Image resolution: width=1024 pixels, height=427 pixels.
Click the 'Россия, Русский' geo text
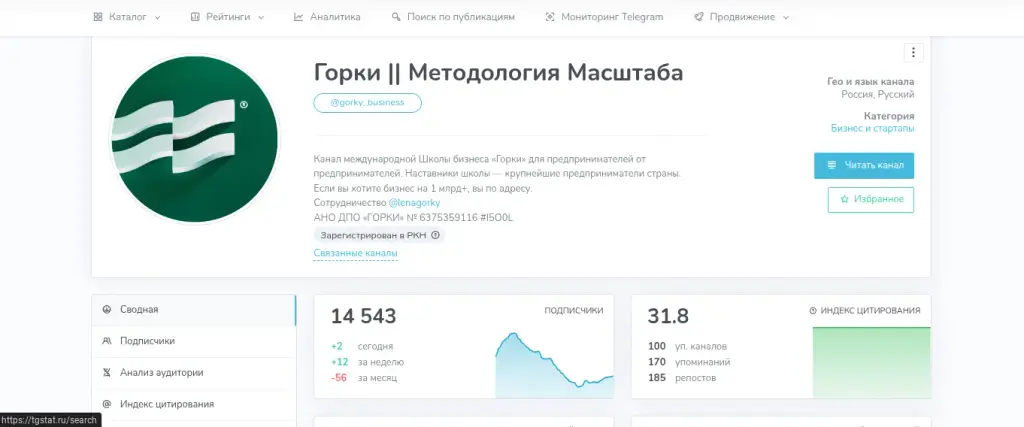[878, 95]
